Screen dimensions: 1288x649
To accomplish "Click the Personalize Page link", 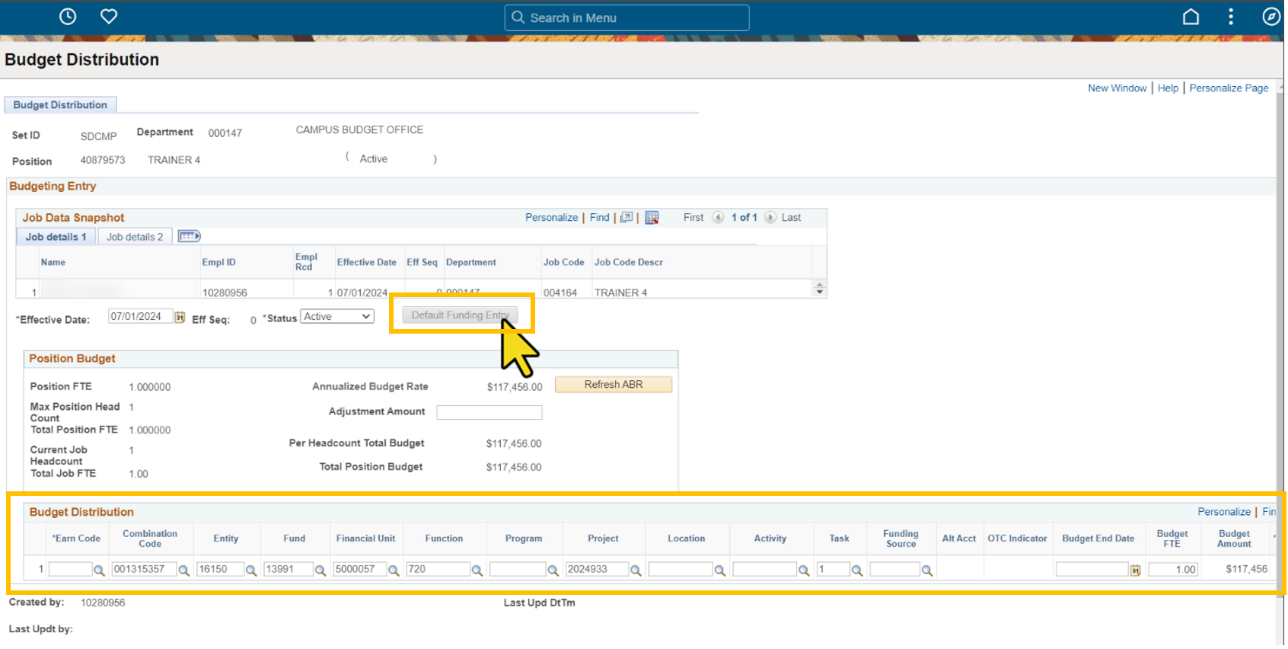I will pyautogui.click(x=1229, y=88).
